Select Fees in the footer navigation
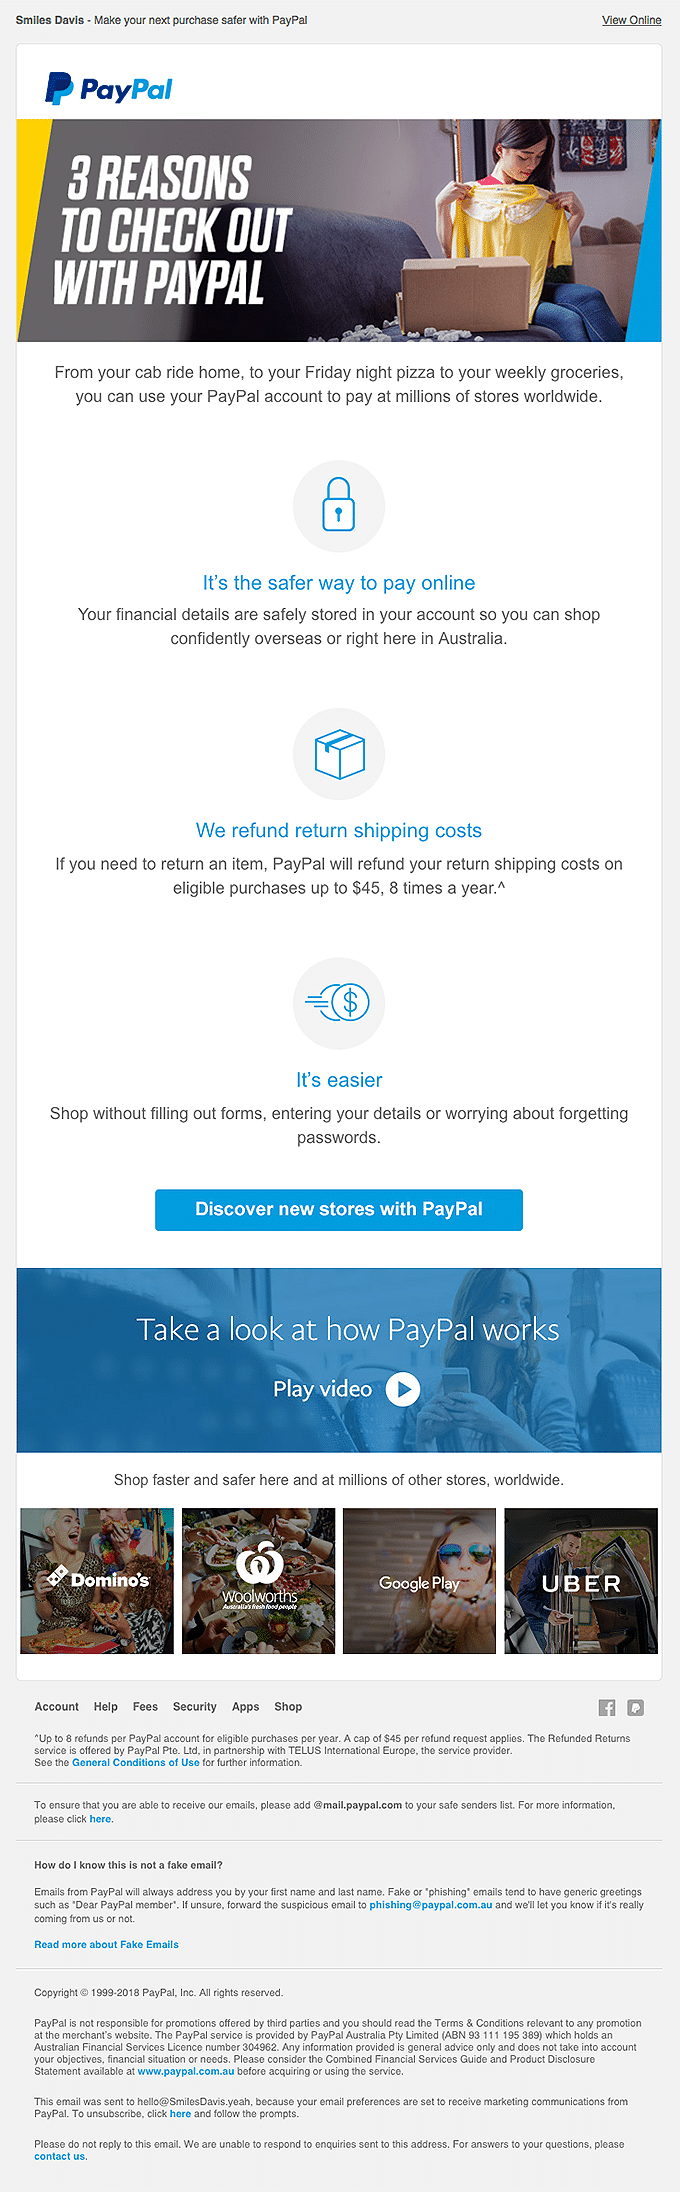The width and height of the screenshot is (680, 2192). point(145,1707)
